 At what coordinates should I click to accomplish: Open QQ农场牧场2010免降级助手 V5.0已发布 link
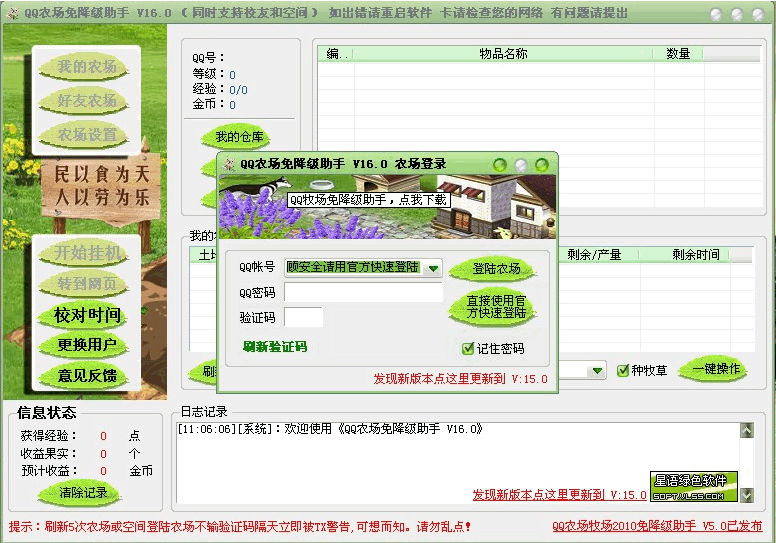tap(657, 526)
